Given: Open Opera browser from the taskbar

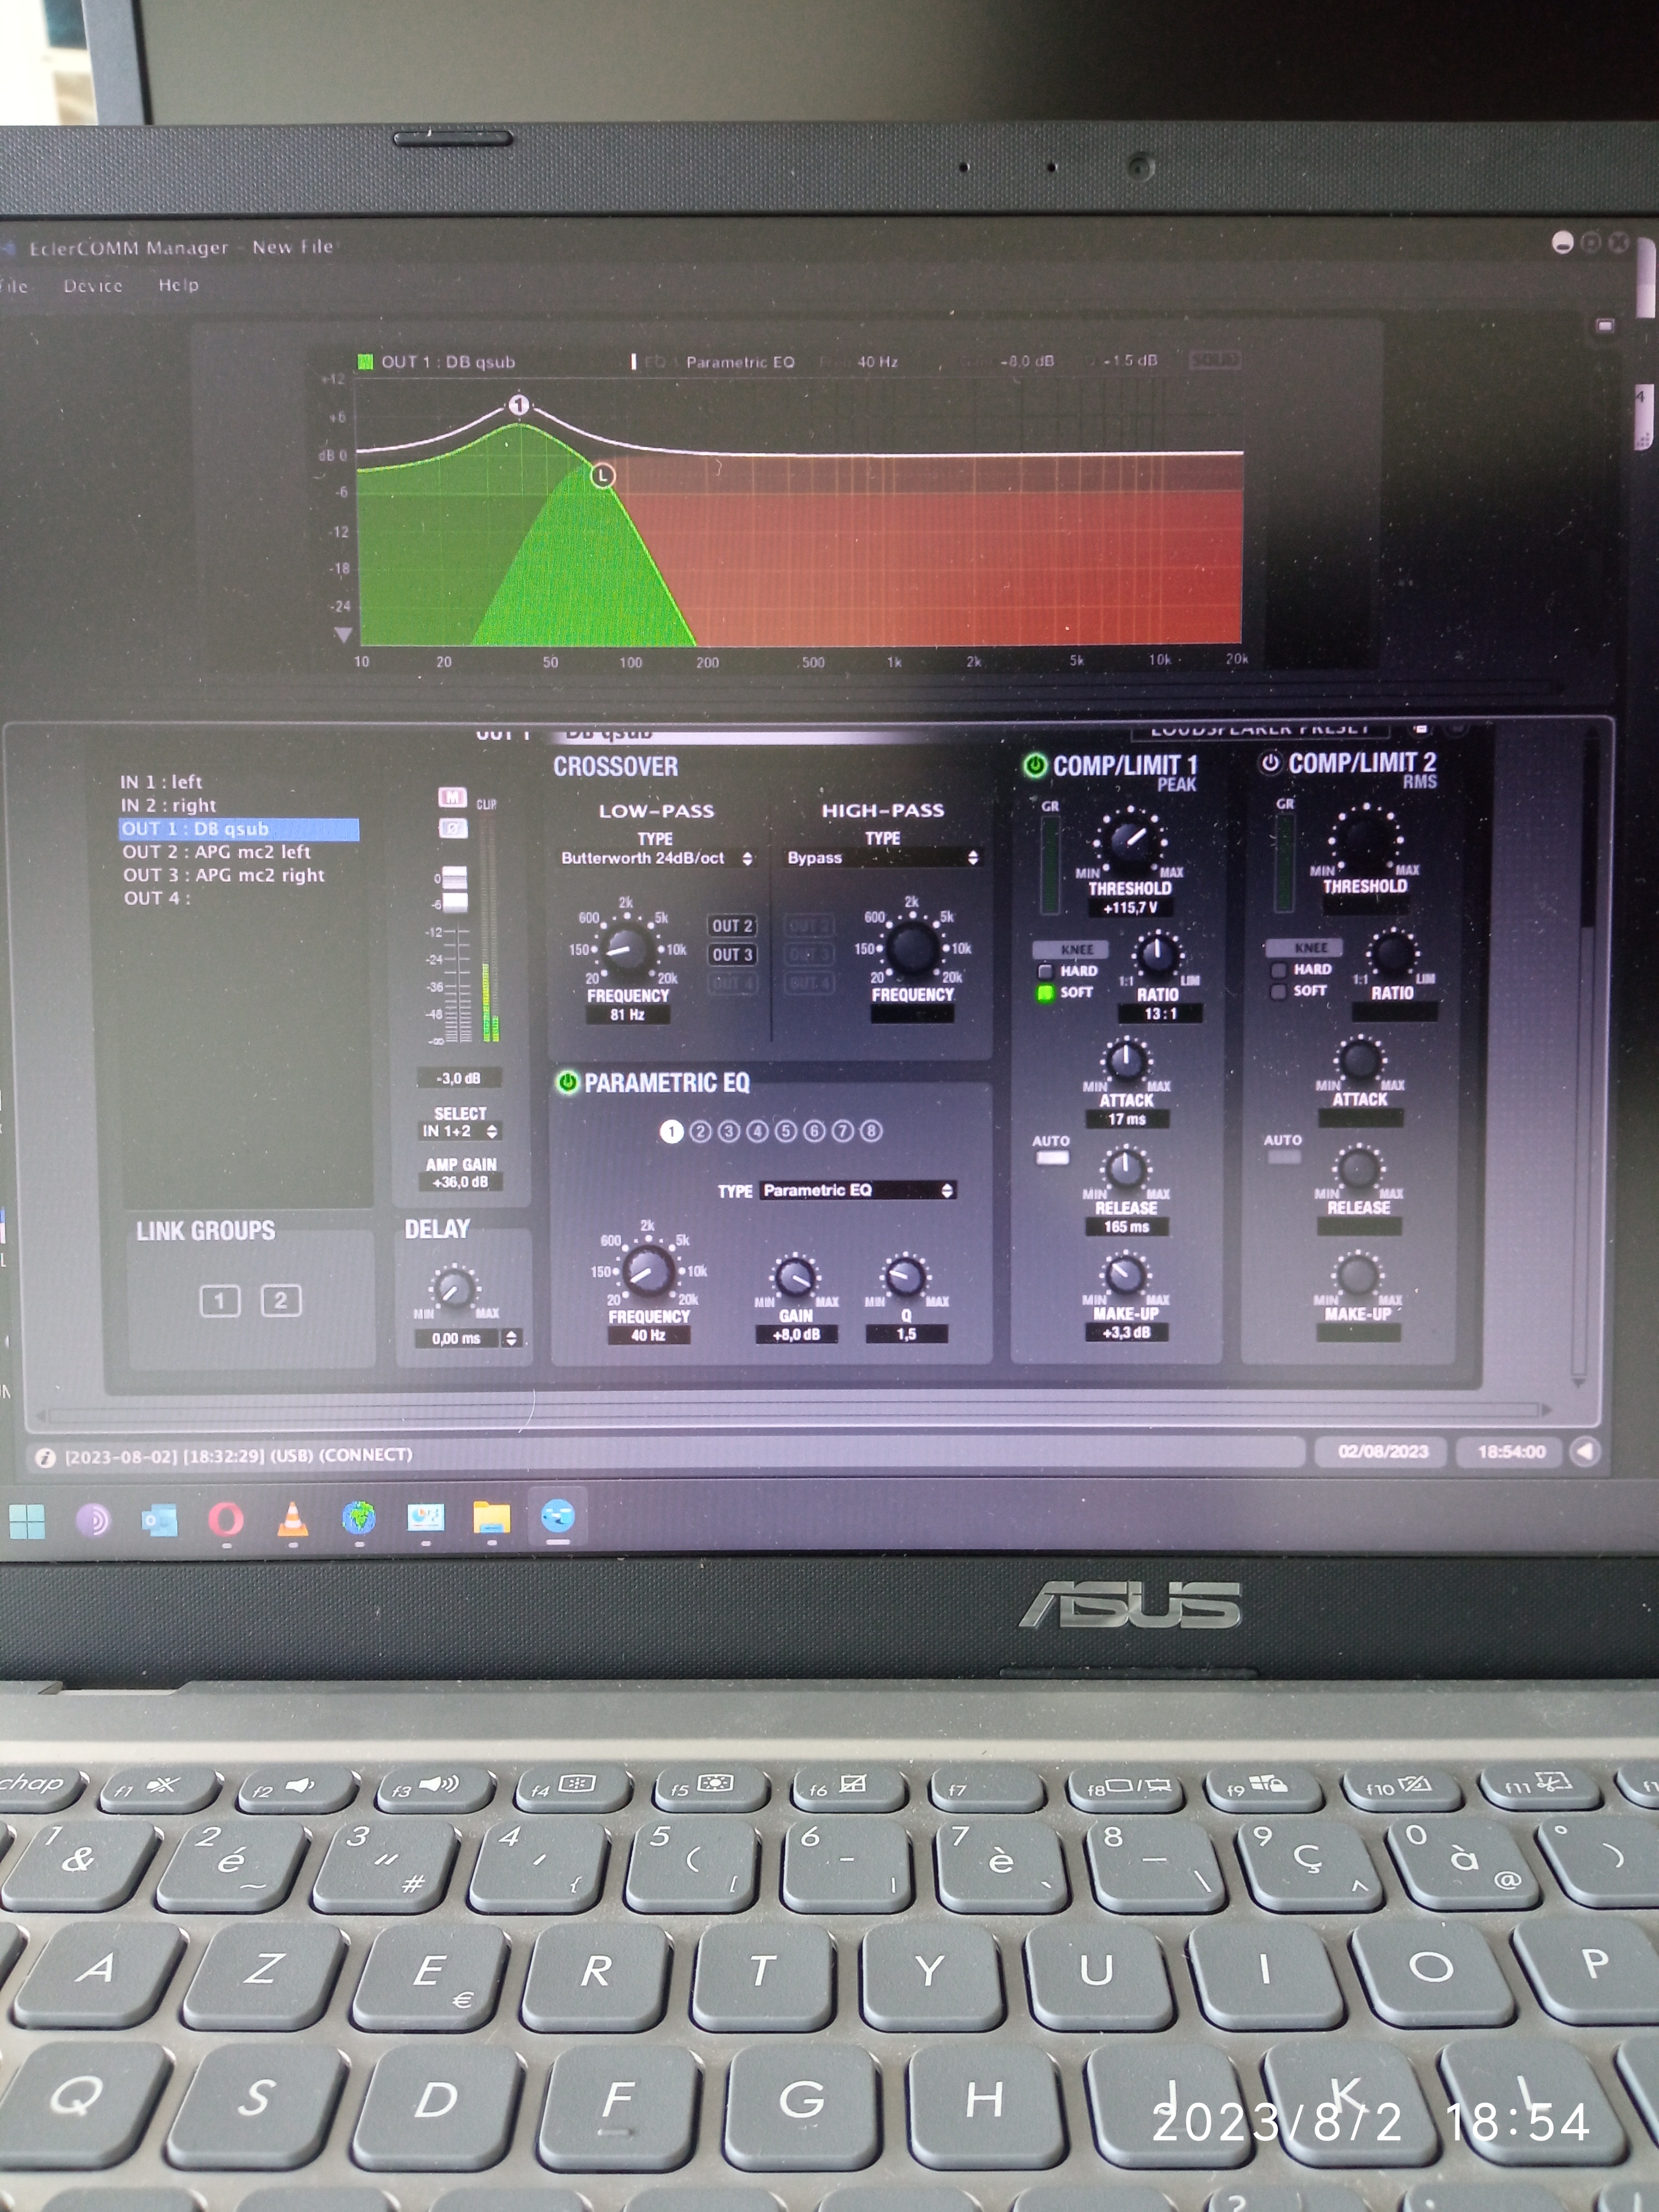Looking at the screenshot, I should (226, 1520).
